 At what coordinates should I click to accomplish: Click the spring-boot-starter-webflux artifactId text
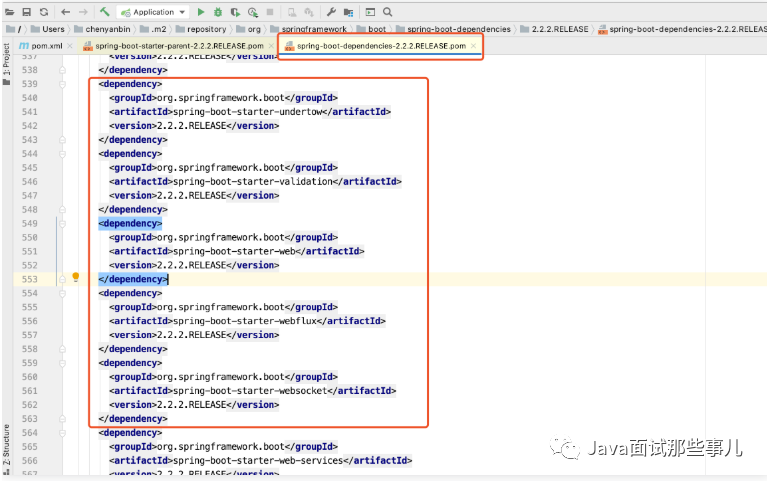245,321
